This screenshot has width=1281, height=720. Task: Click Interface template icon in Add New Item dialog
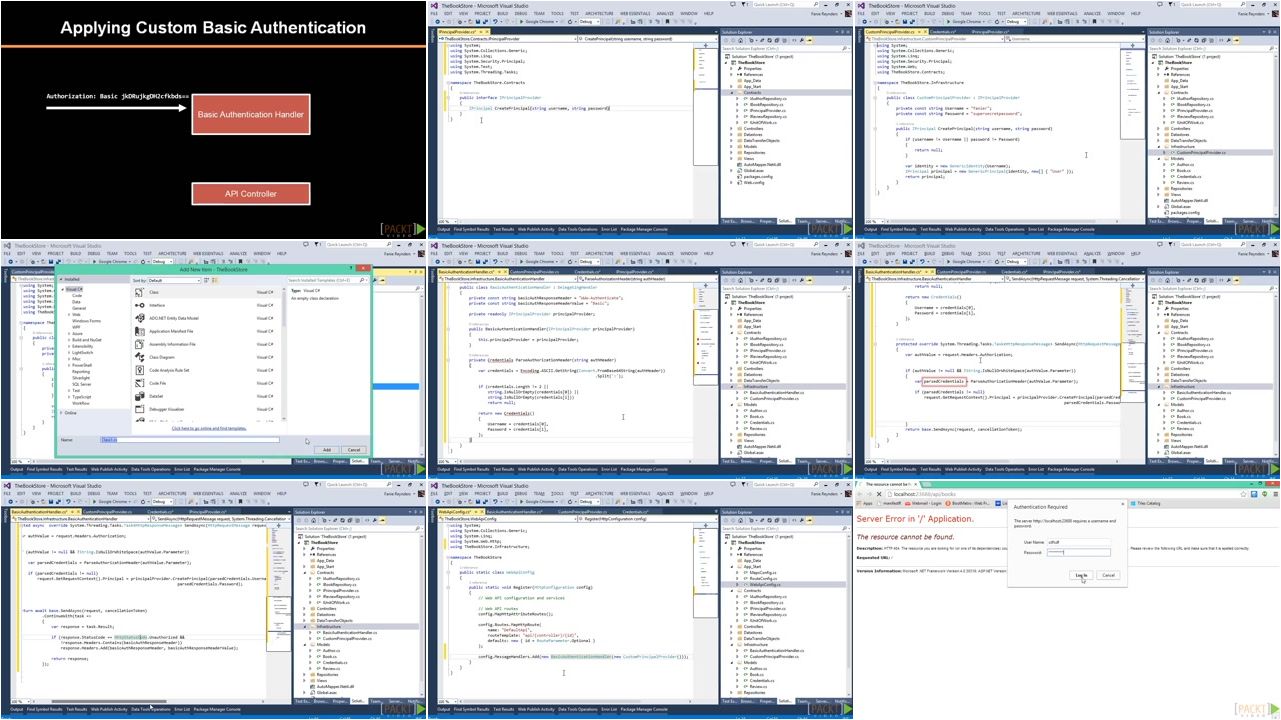(139, 305)
